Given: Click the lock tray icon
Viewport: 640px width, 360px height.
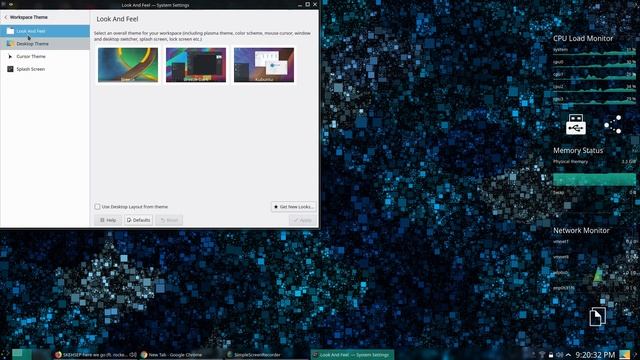Looking at the screenshot, I should pos(551,355).
